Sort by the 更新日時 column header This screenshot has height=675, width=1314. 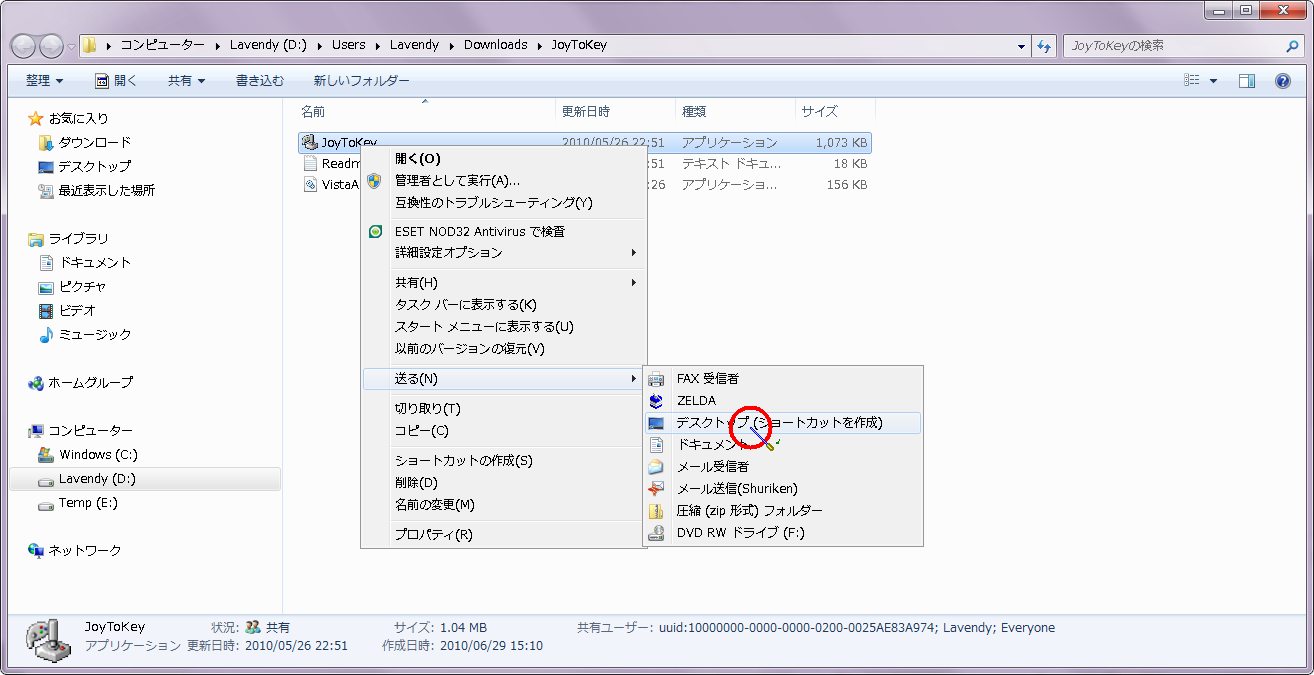point(615,111)
